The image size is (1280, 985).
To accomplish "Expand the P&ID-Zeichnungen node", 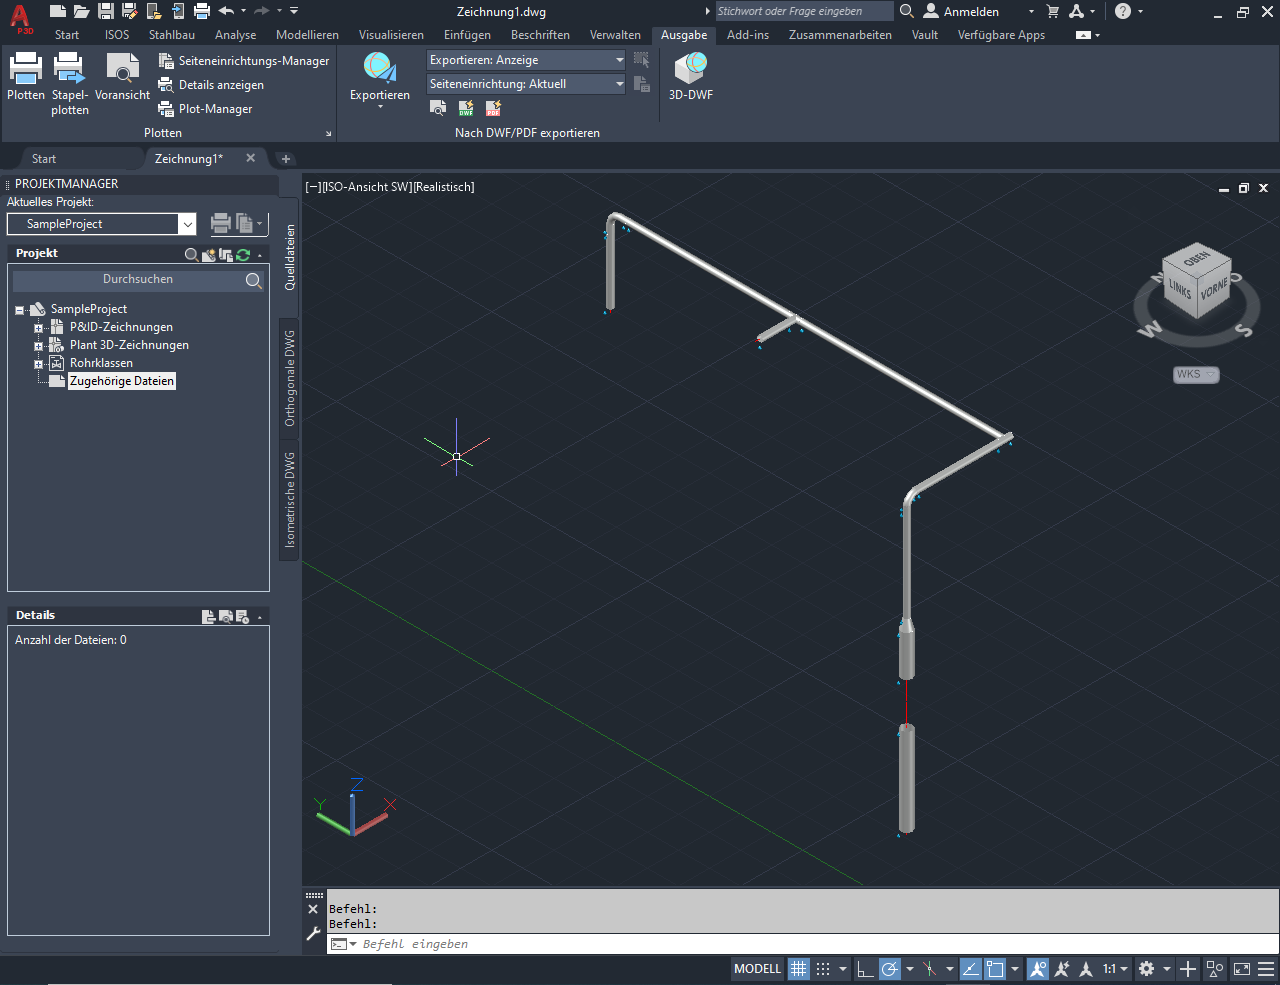I will pyautogui.click(x=38, y=328).
